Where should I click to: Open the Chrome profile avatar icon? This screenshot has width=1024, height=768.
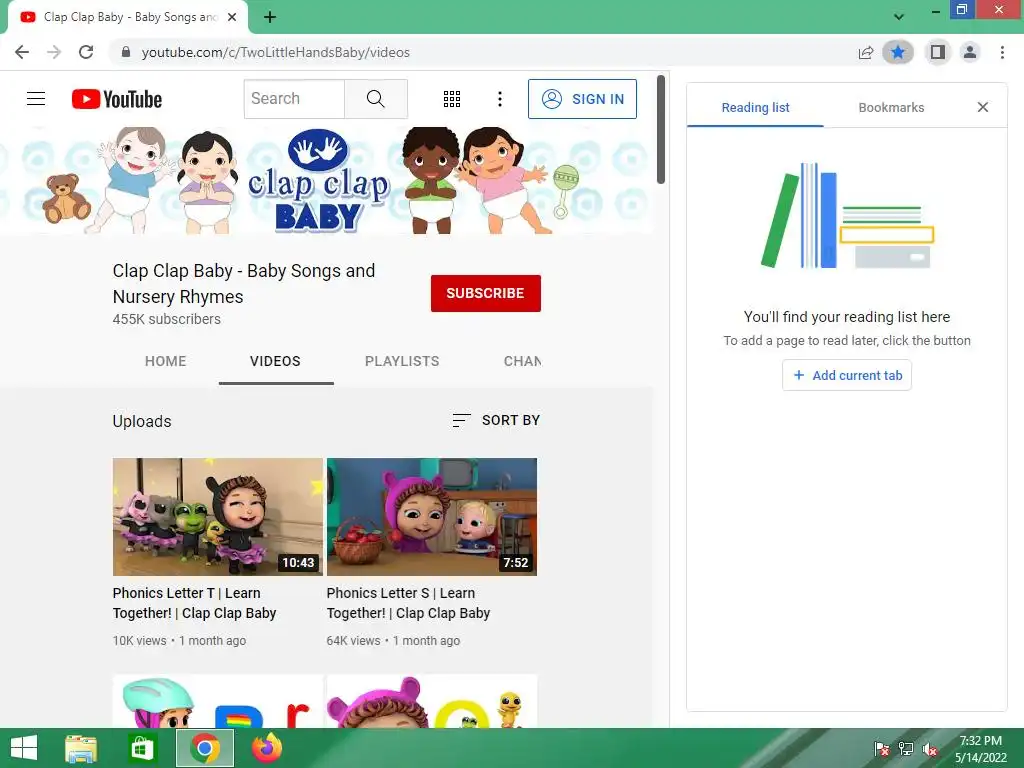tap(970, 52)
